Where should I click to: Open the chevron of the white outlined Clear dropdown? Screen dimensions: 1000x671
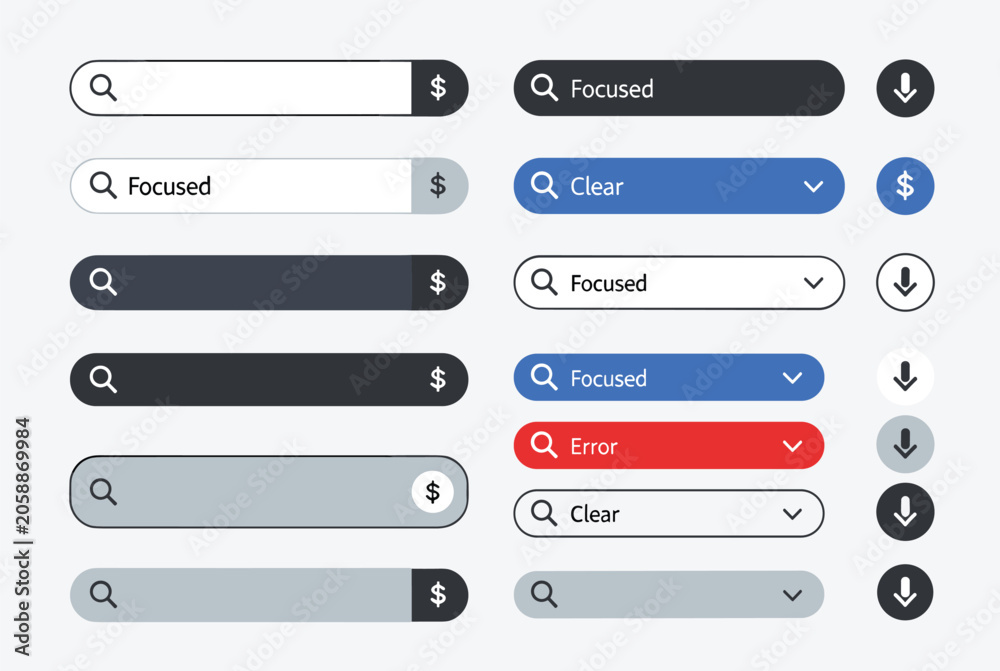792,513
